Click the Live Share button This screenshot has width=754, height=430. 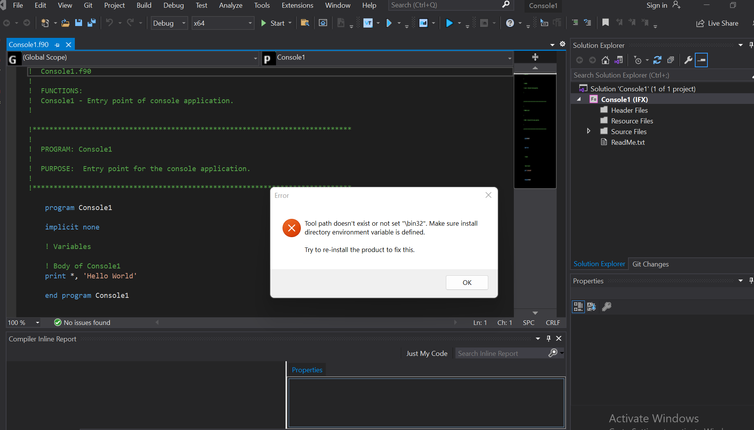pos(717,23)
